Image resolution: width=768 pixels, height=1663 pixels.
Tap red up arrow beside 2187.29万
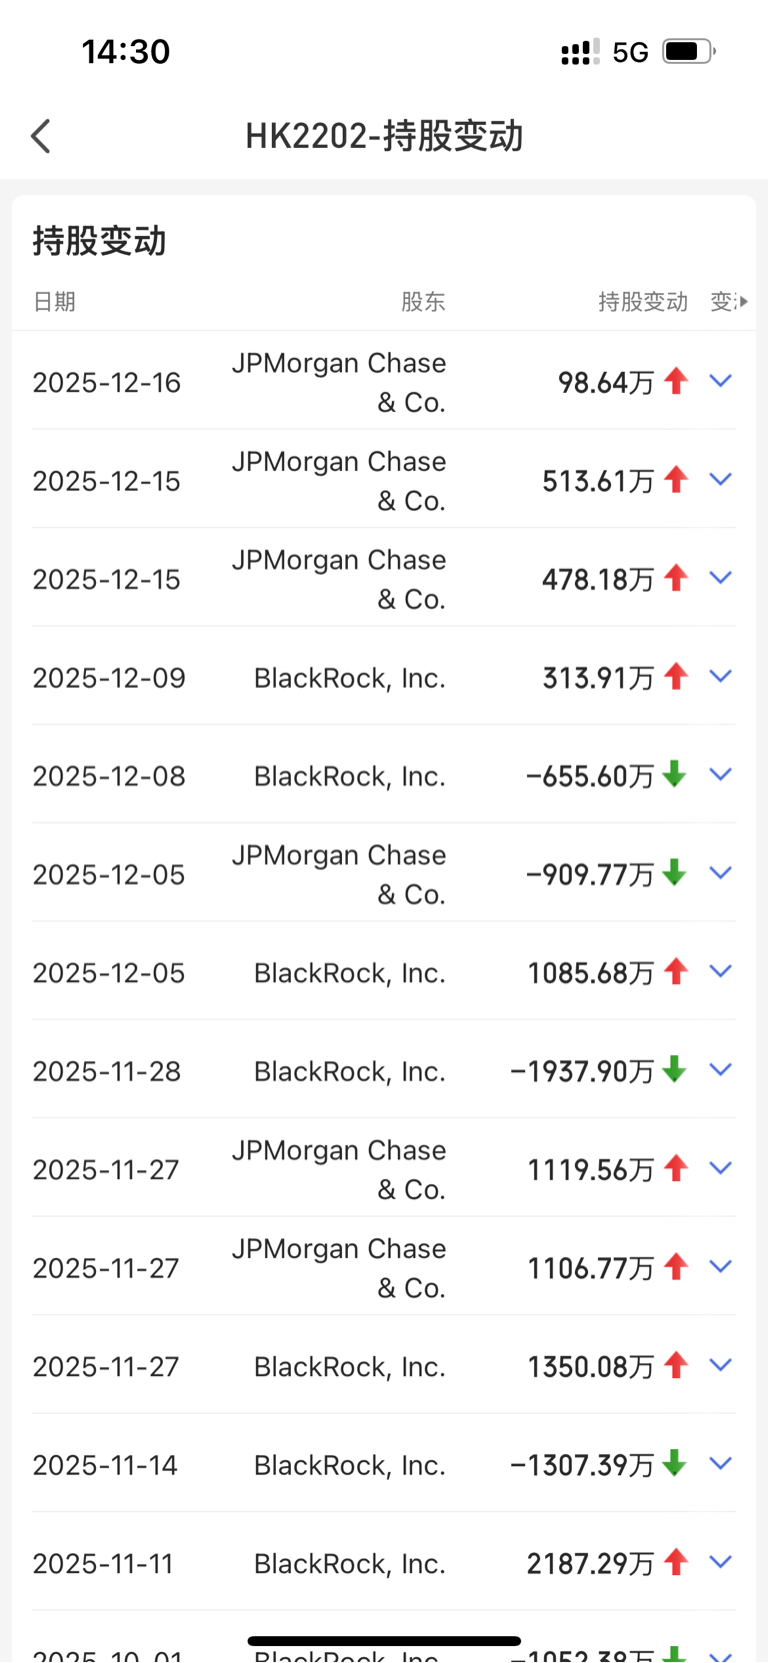(x=676, y=1562)
